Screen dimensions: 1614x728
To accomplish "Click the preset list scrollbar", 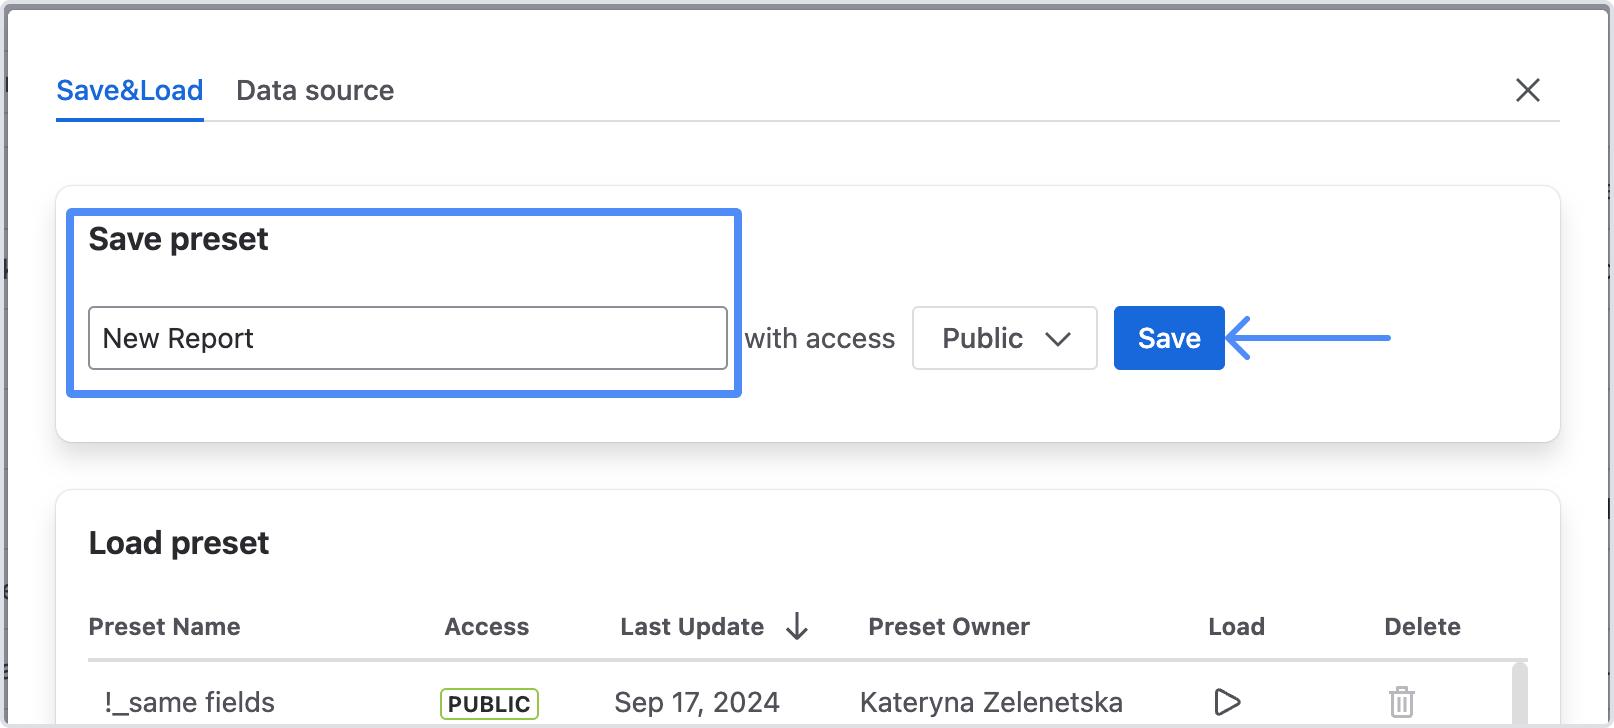I will point(1520,693).
